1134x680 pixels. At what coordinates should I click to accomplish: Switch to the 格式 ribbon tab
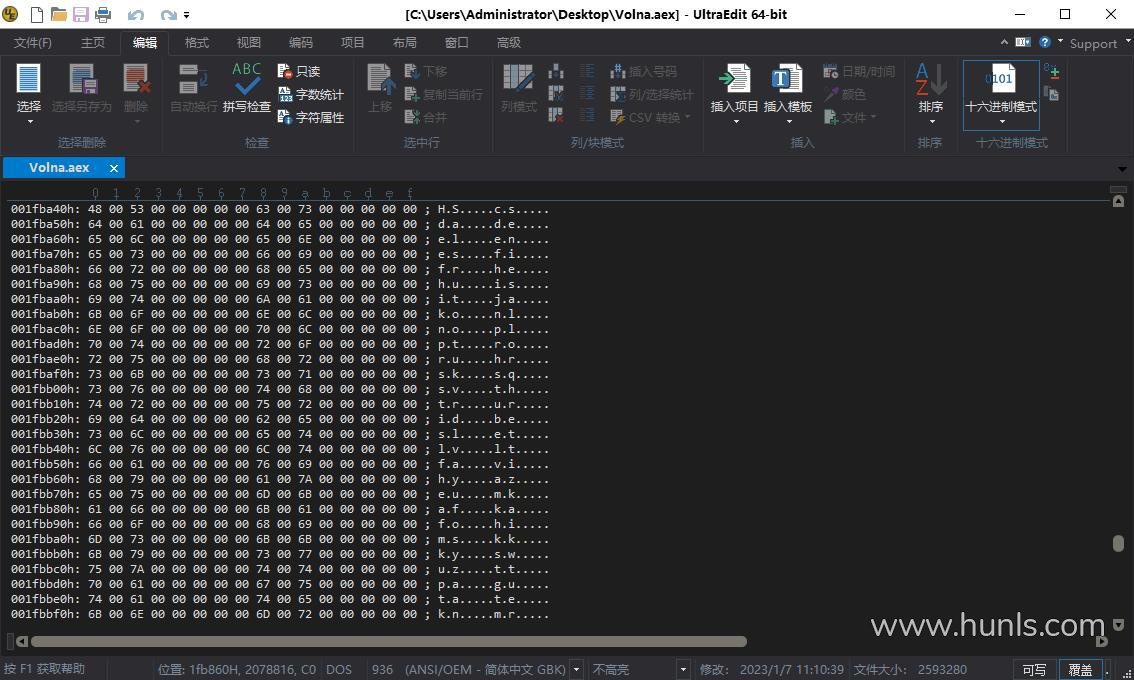point(197,43)
